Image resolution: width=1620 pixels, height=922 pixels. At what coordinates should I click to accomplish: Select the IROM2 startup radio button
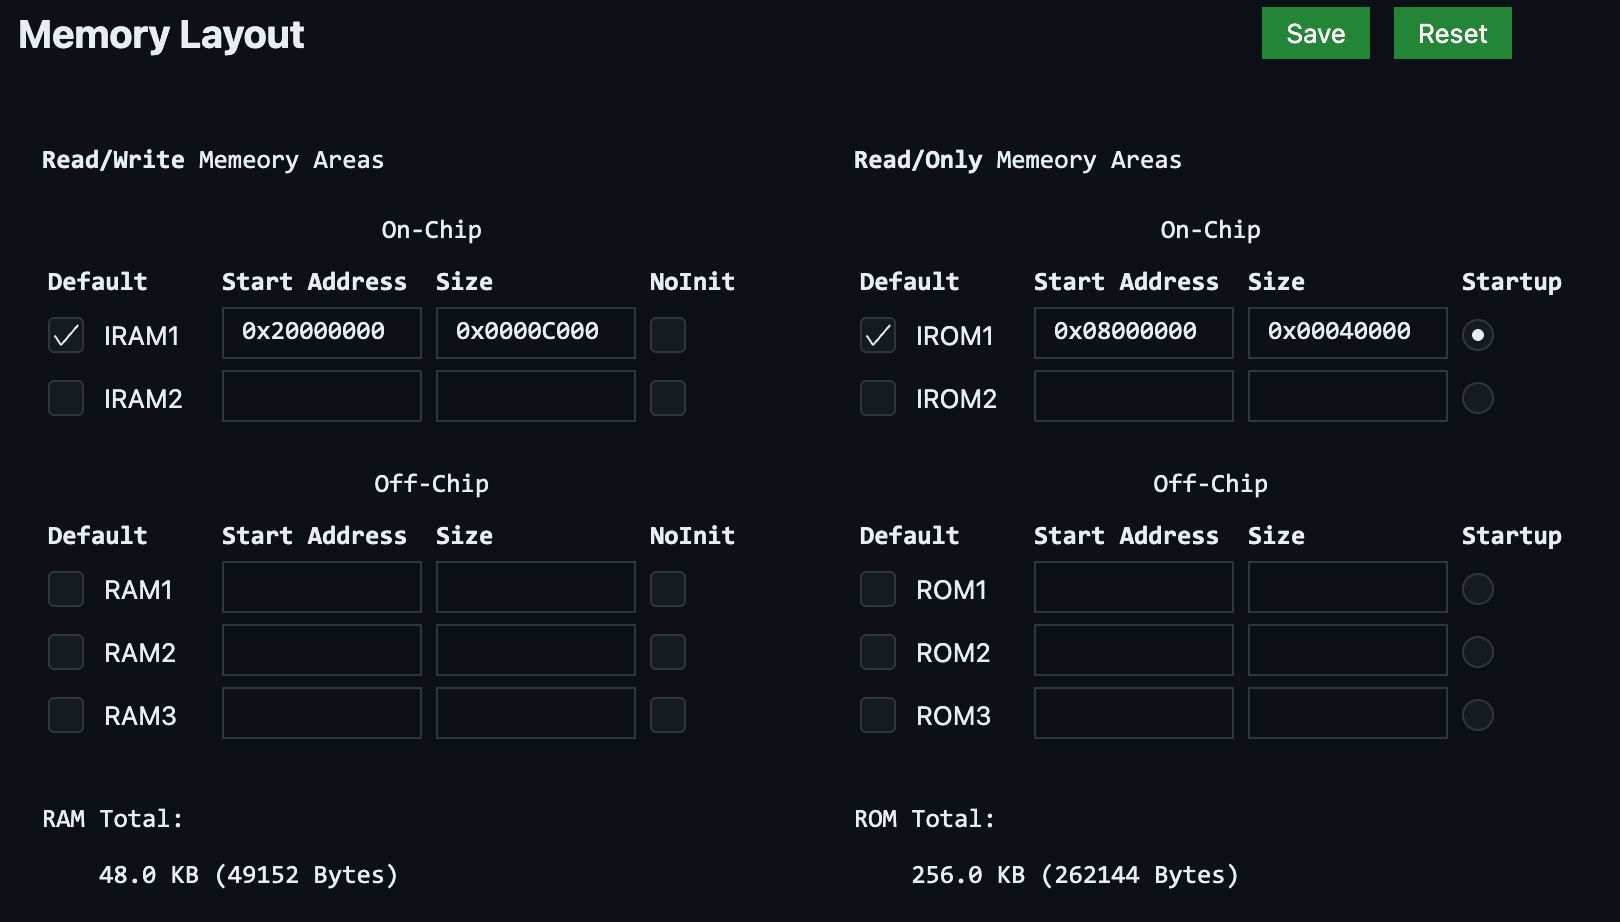point(1477,398)
